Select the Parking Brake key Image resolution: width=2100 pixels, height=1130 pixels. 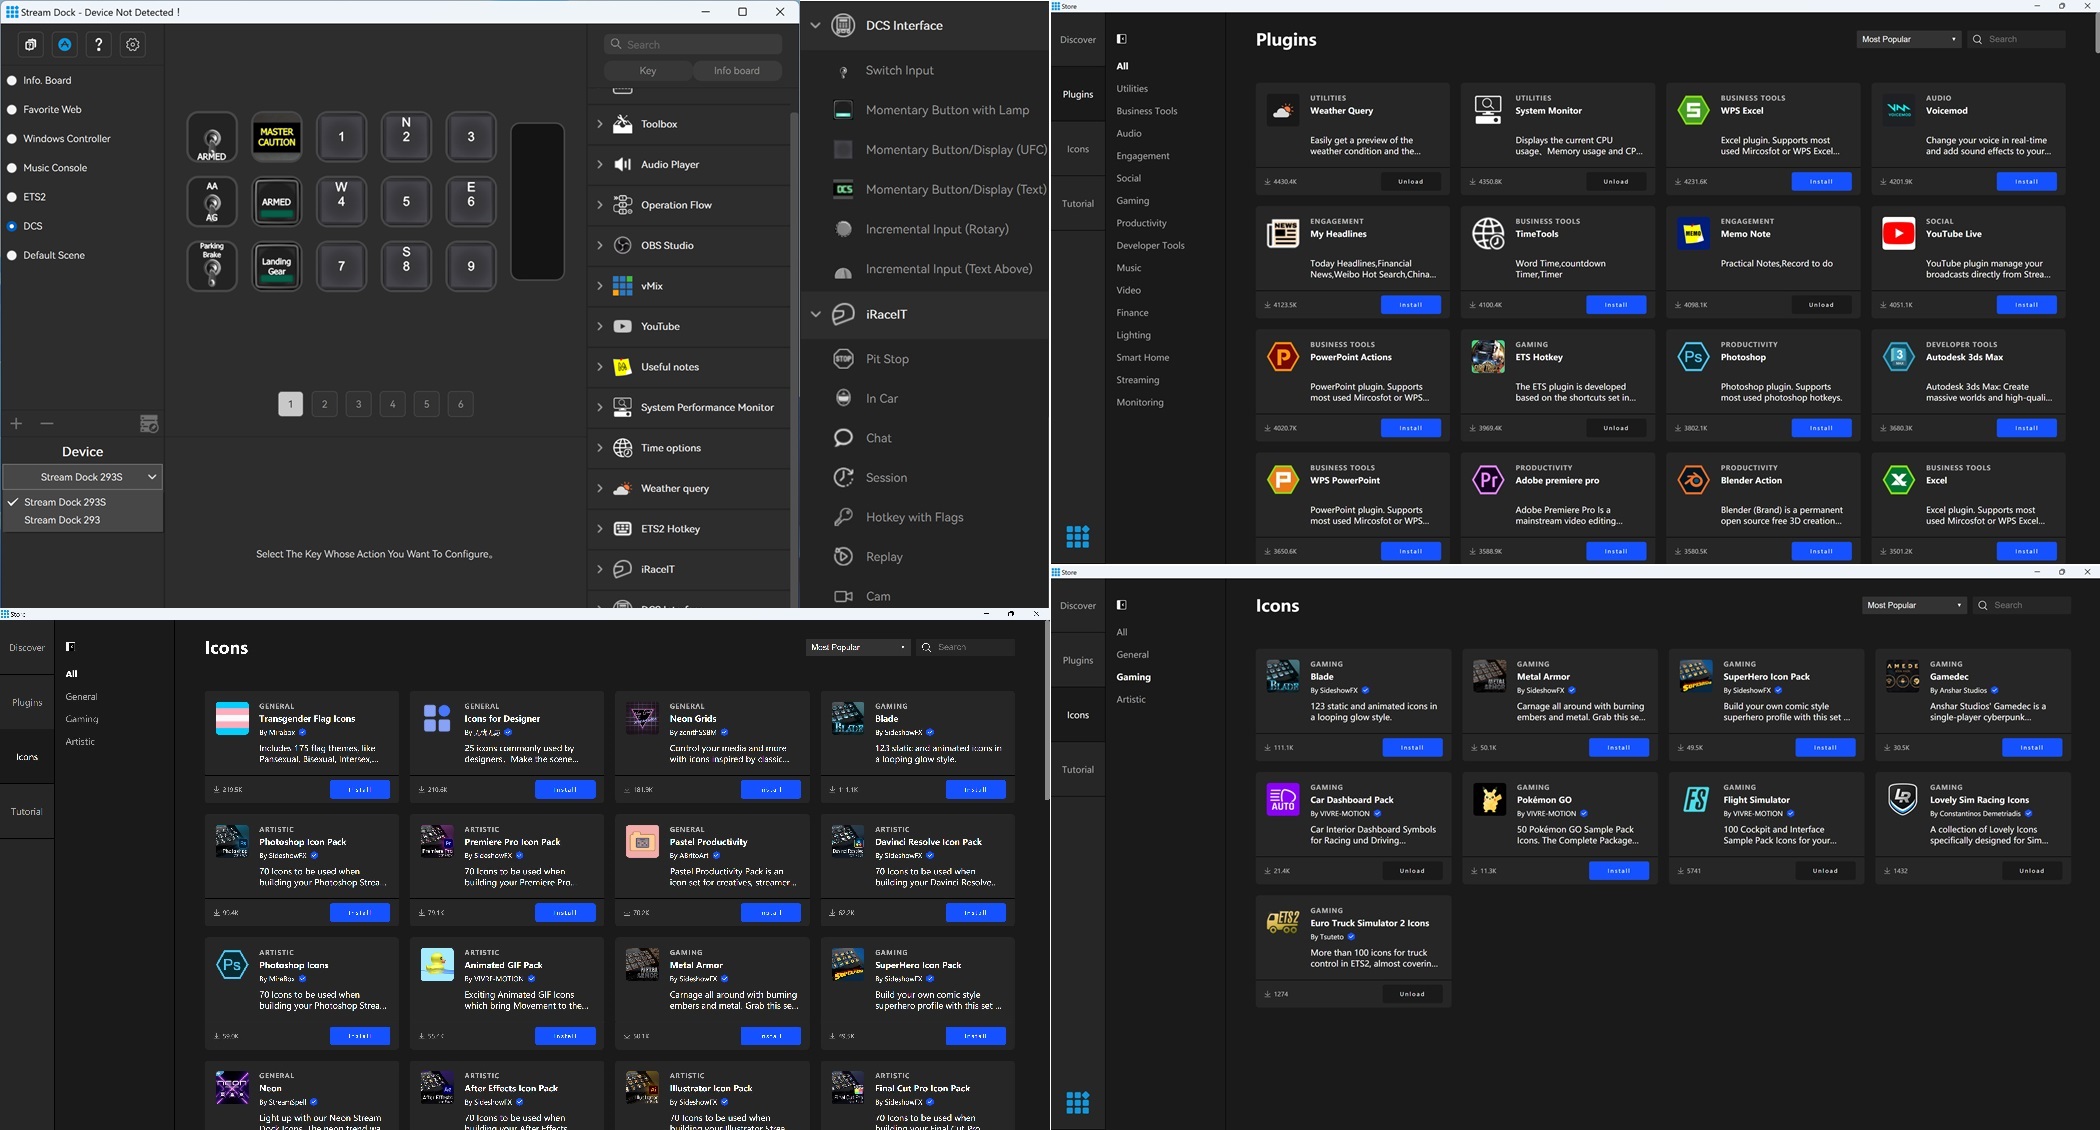[x=212, y=267]
